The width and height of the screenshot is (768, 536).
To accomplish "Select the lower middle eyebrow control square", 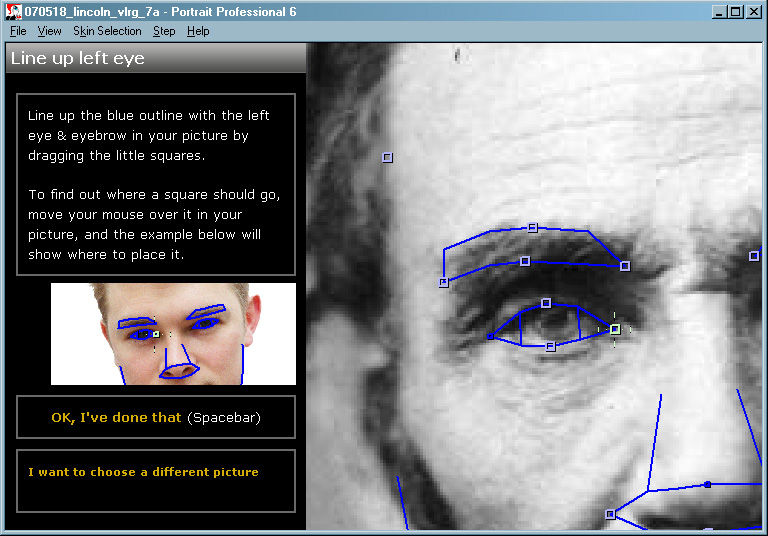I will pyautogui.click(x=525, y=261).
